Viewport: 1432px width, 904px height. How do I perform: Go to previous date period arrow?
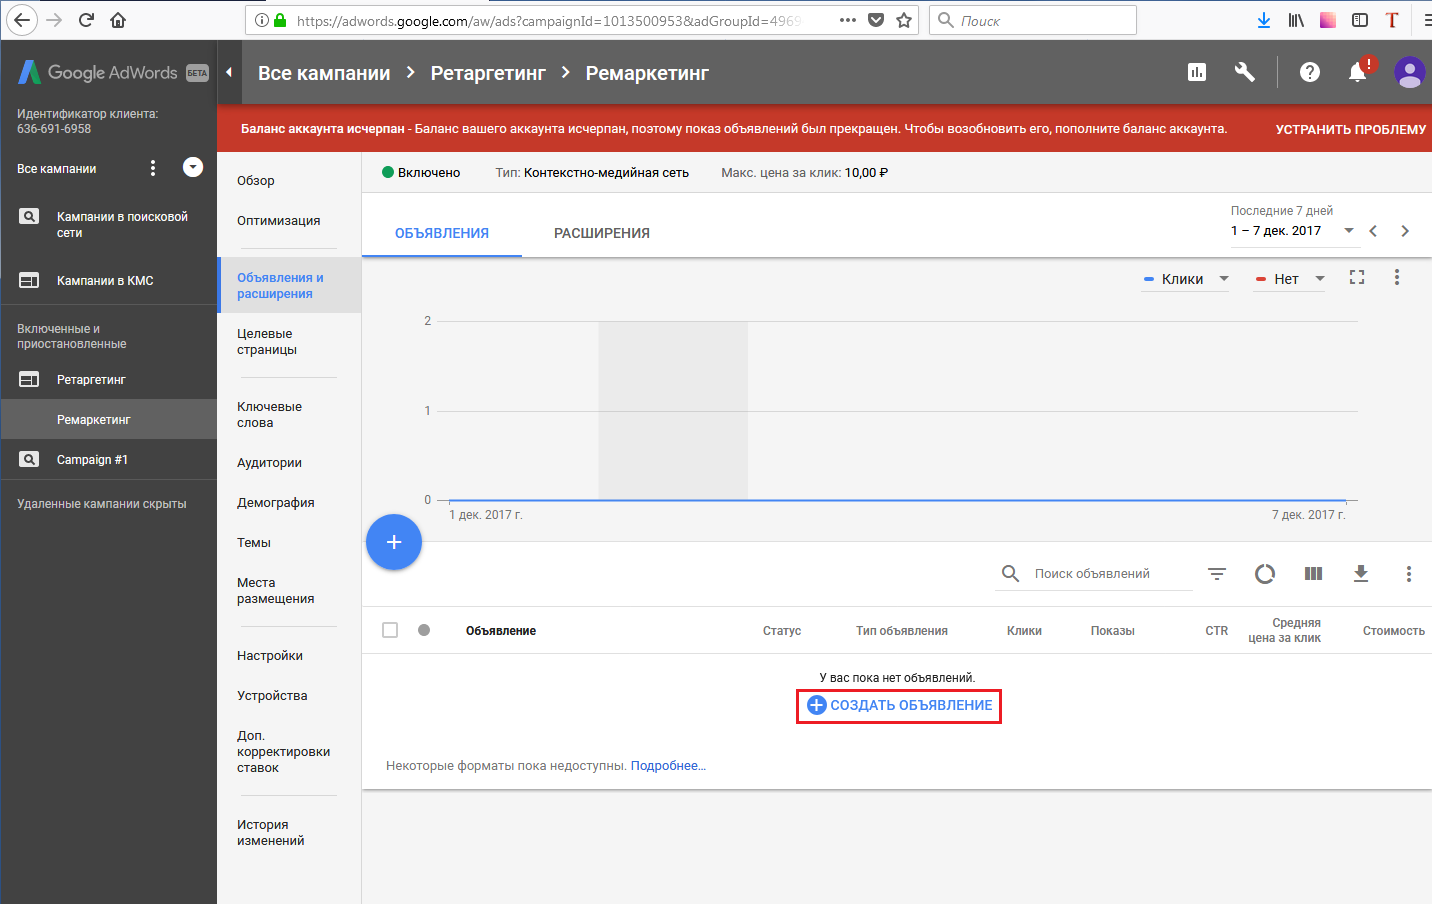[1373, 231]
